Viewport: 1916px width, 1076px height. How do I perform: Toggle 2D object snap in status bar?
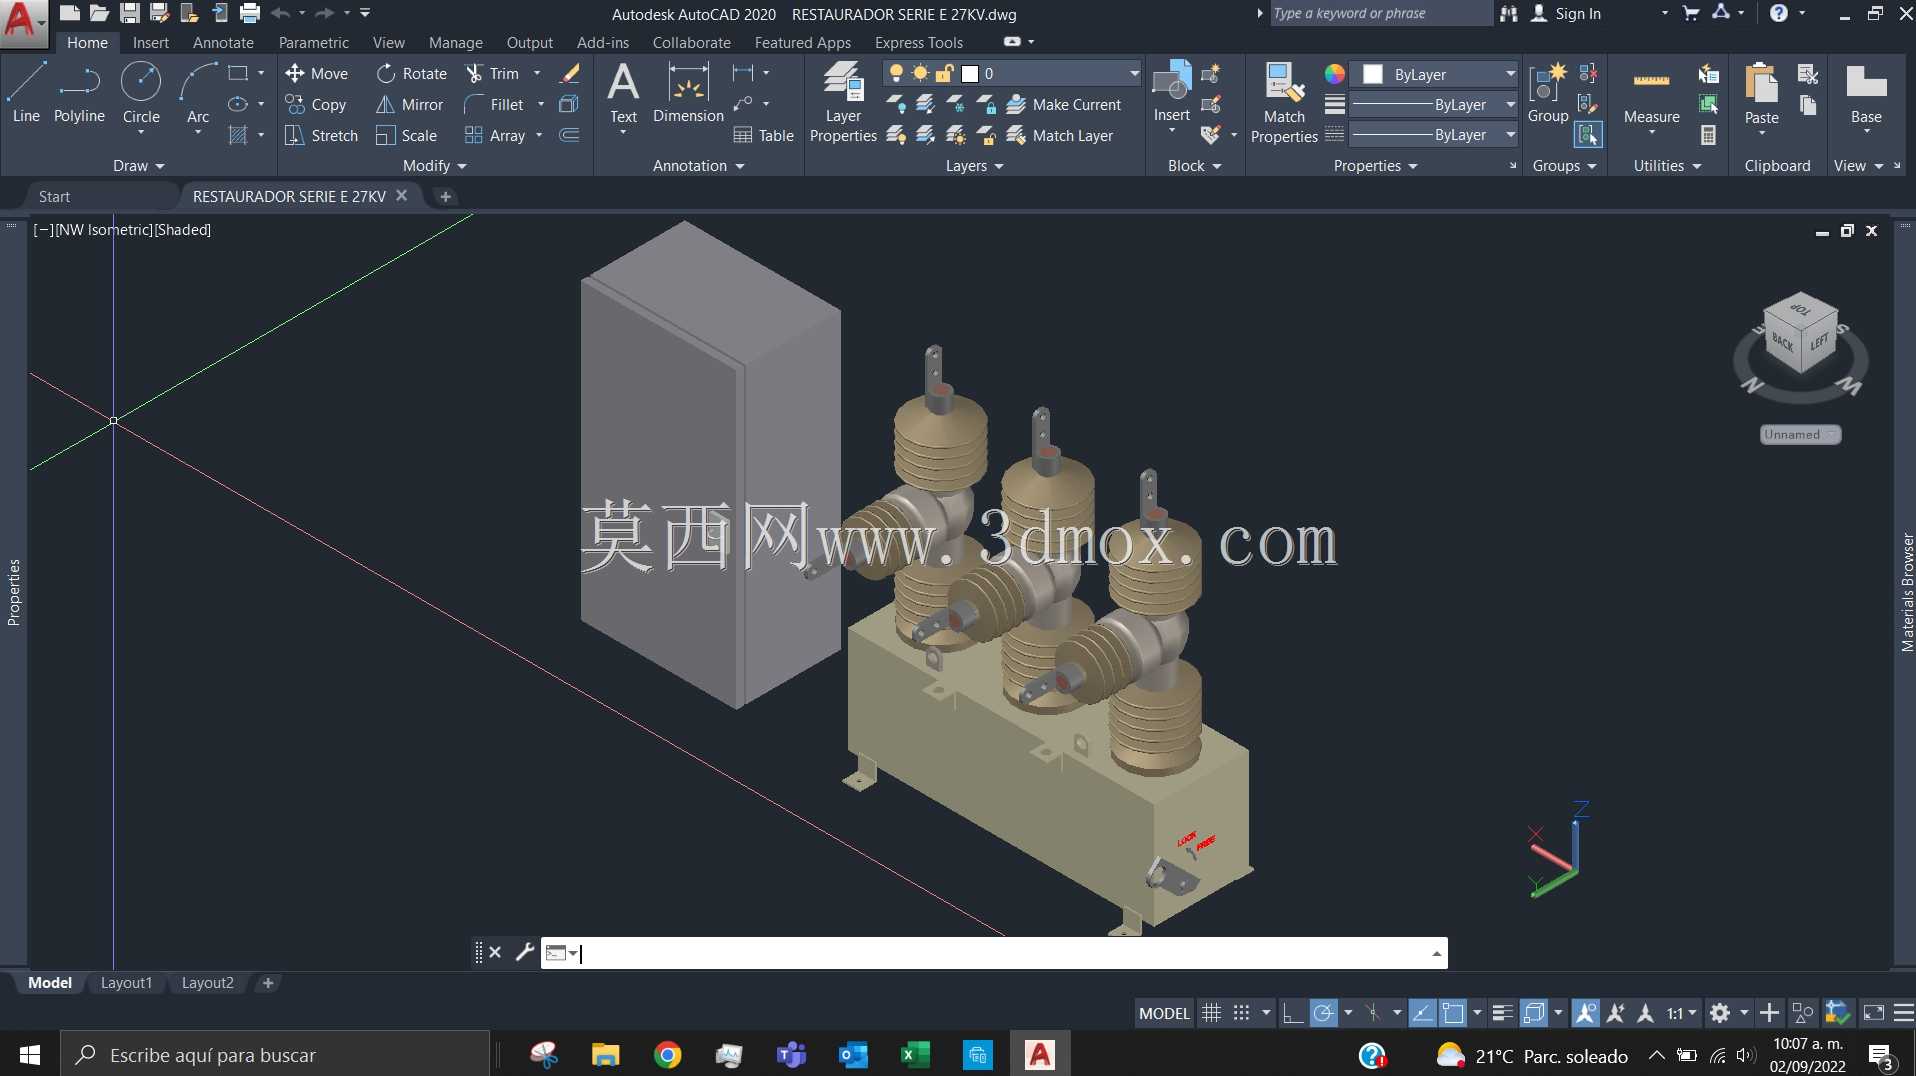(1453, 1013)
